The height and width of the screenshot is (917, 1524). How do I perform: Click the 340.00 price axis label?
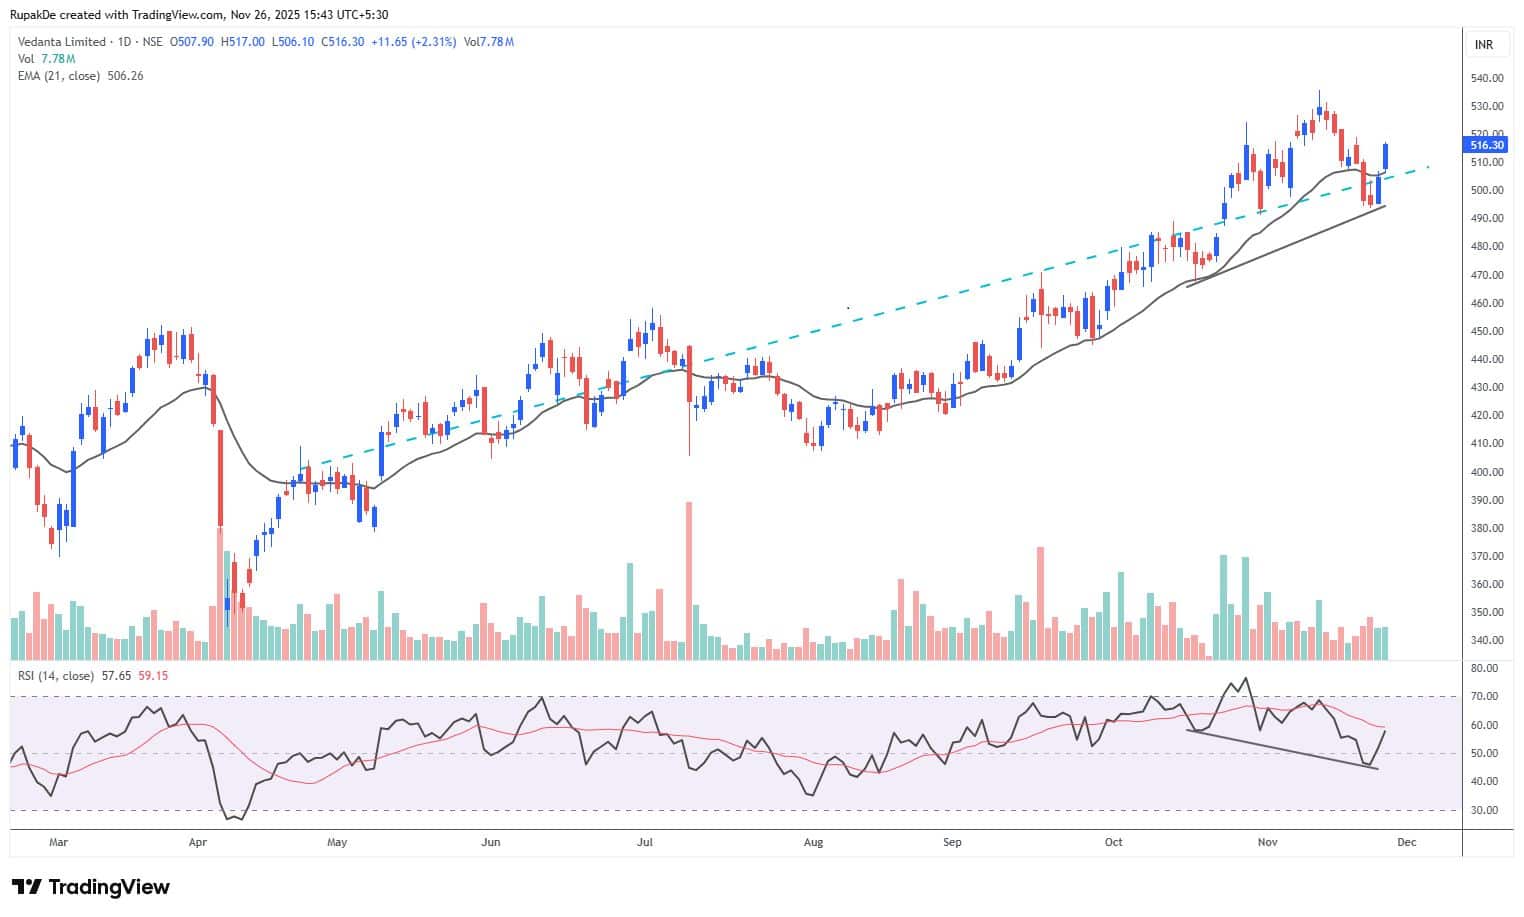tap(1487, 640)
